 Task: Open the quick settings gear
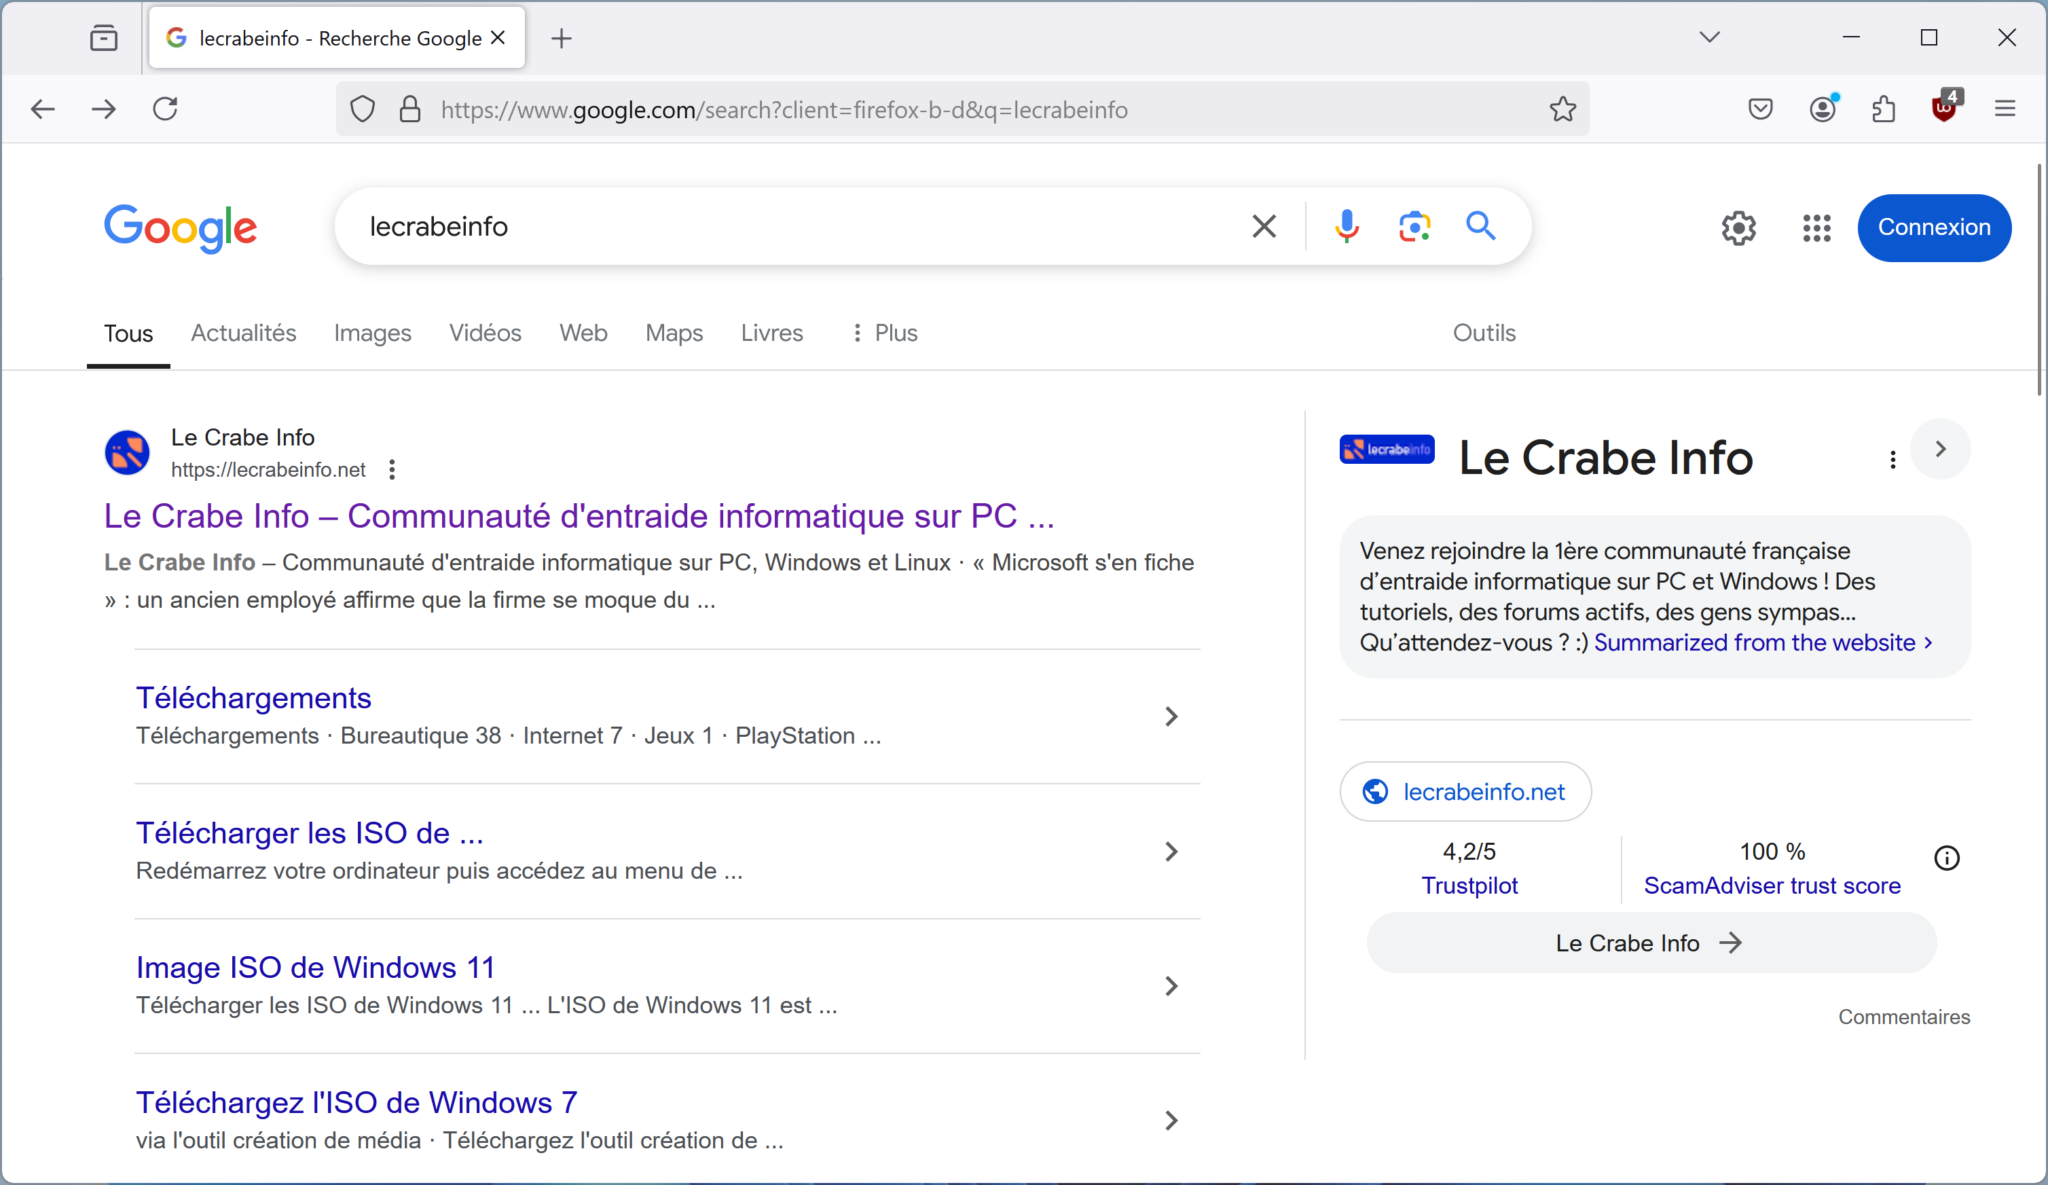pos(1739,228)
